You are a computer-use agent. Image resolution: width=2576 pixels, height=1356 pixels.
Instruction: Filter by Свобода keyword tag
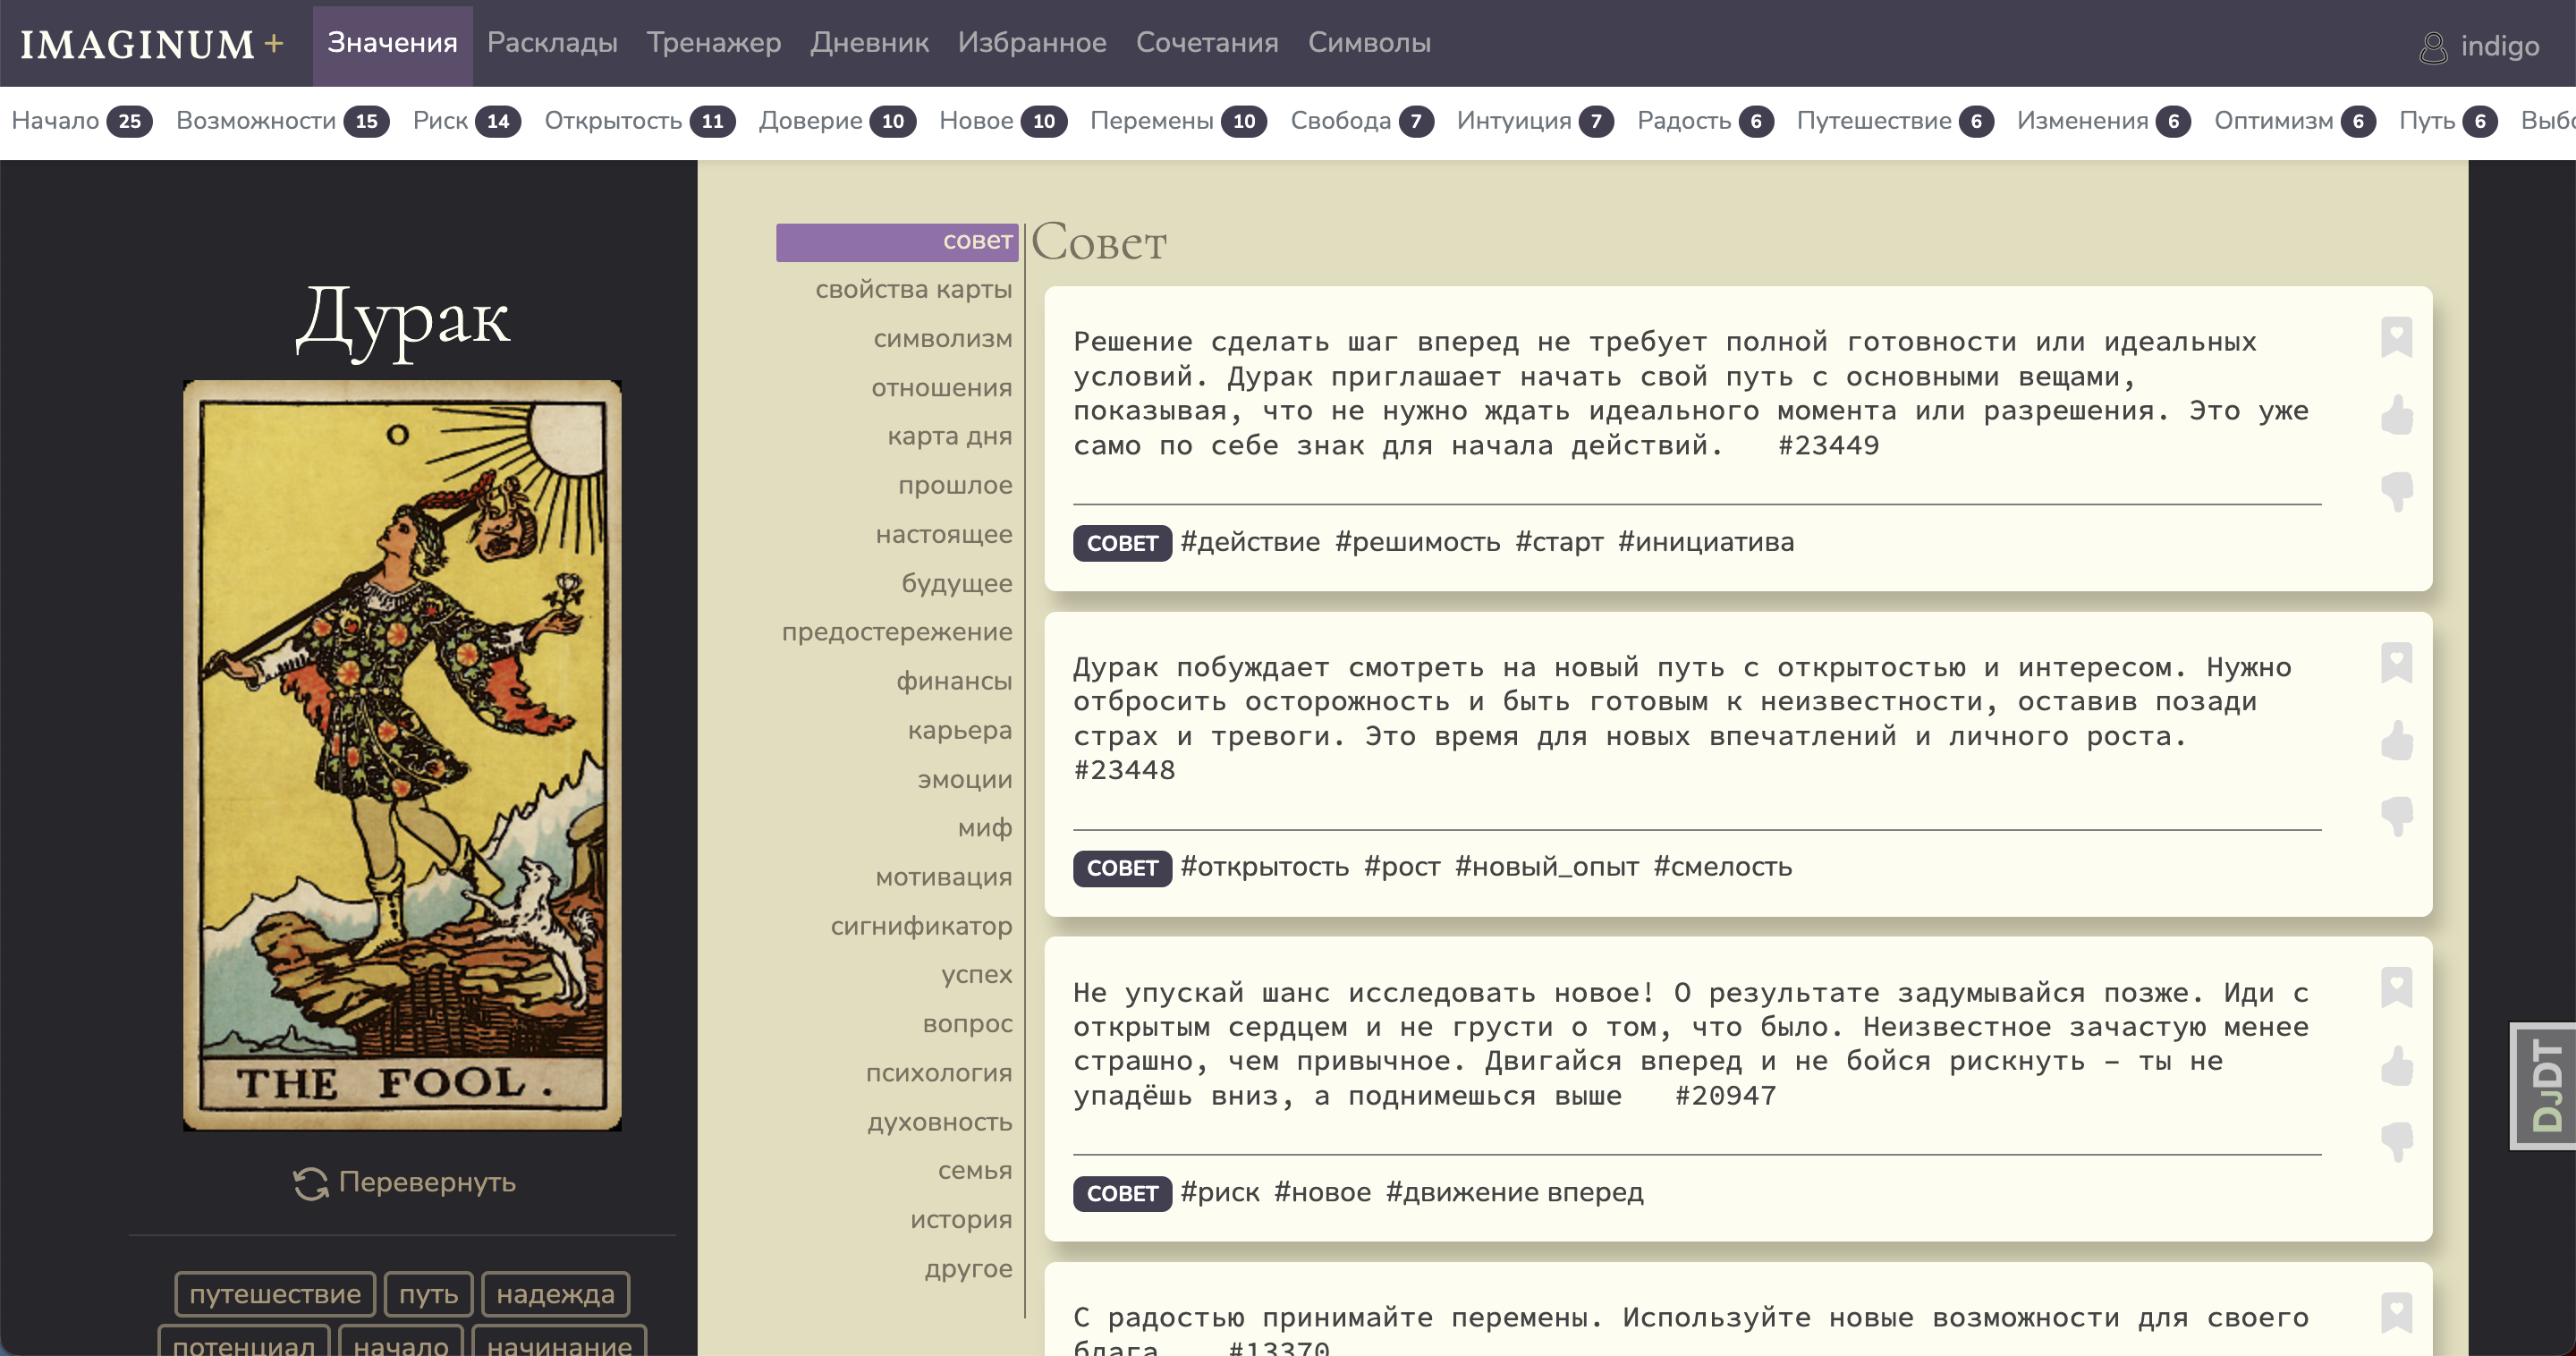coord(1361,121)
